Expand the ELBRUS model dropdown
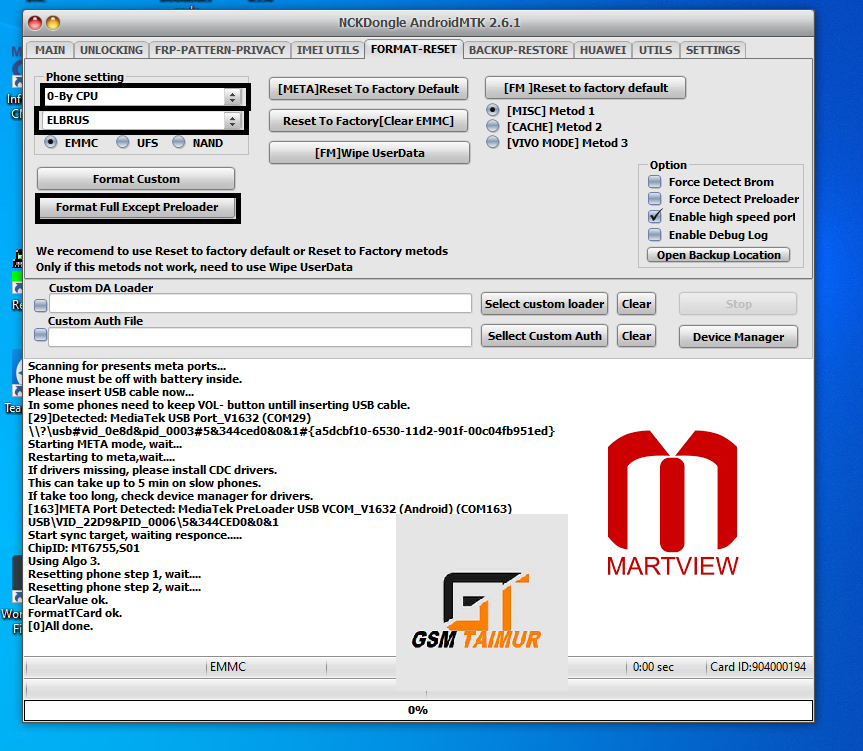This screenshot has height=751, width=863. (141, 120)
